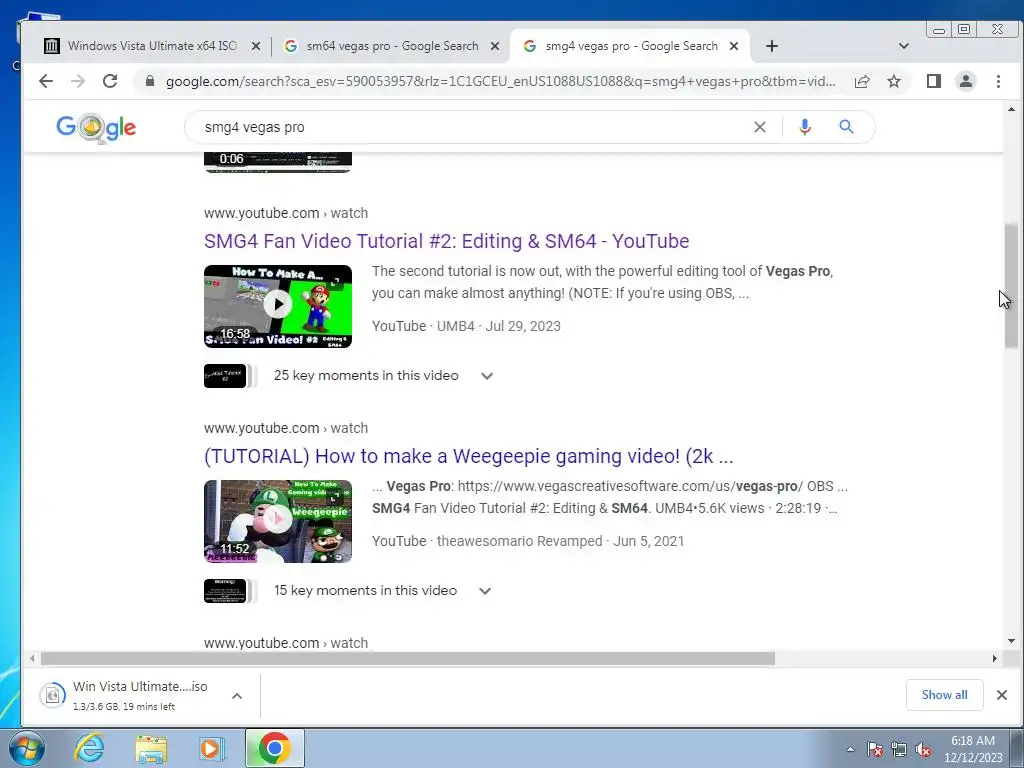Open the tab search dropdown chevron

[x=904, y=46]
